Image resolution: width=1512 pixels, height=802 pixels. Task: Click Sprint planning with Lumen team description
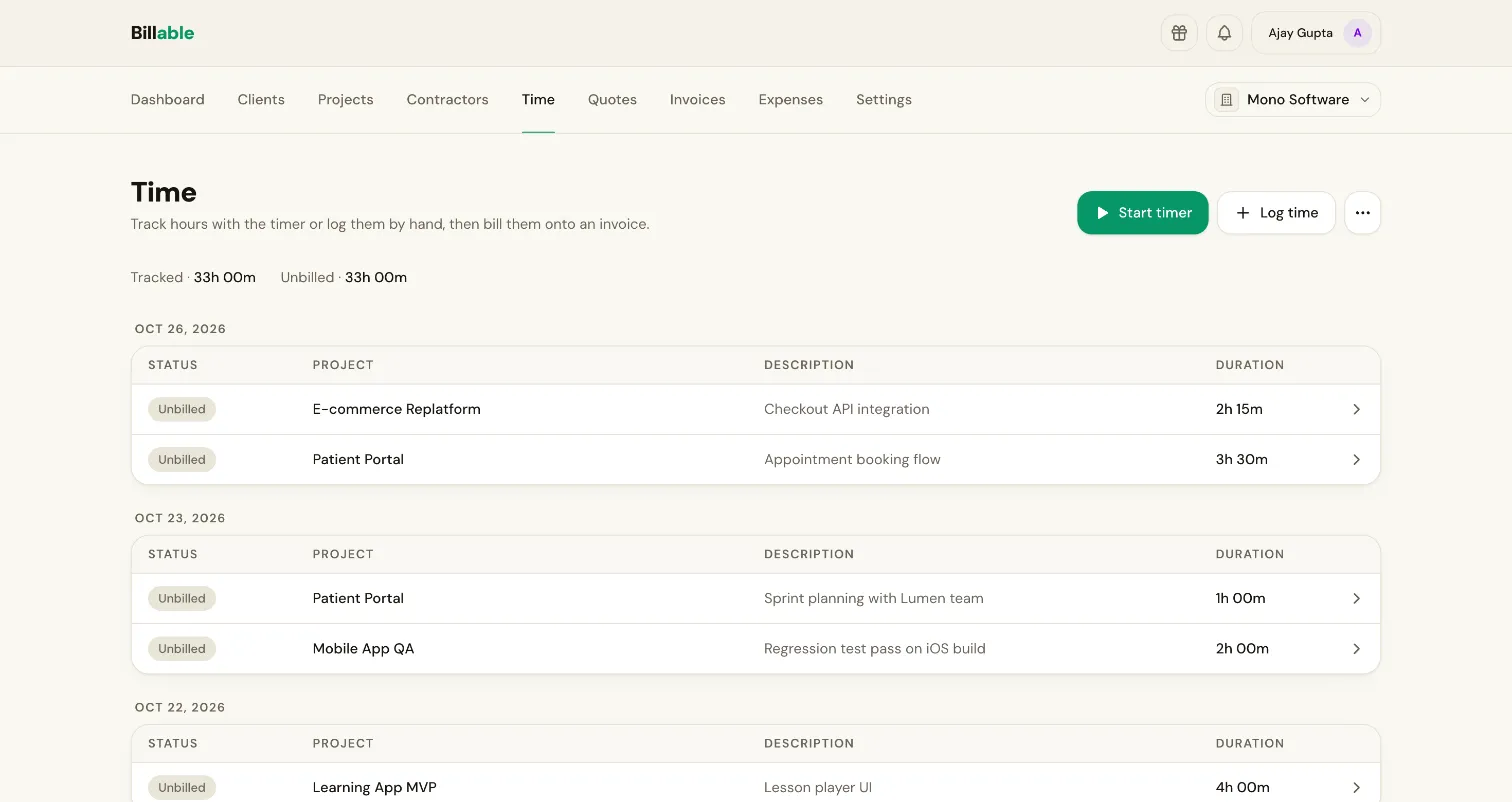(x=874, y=598)
